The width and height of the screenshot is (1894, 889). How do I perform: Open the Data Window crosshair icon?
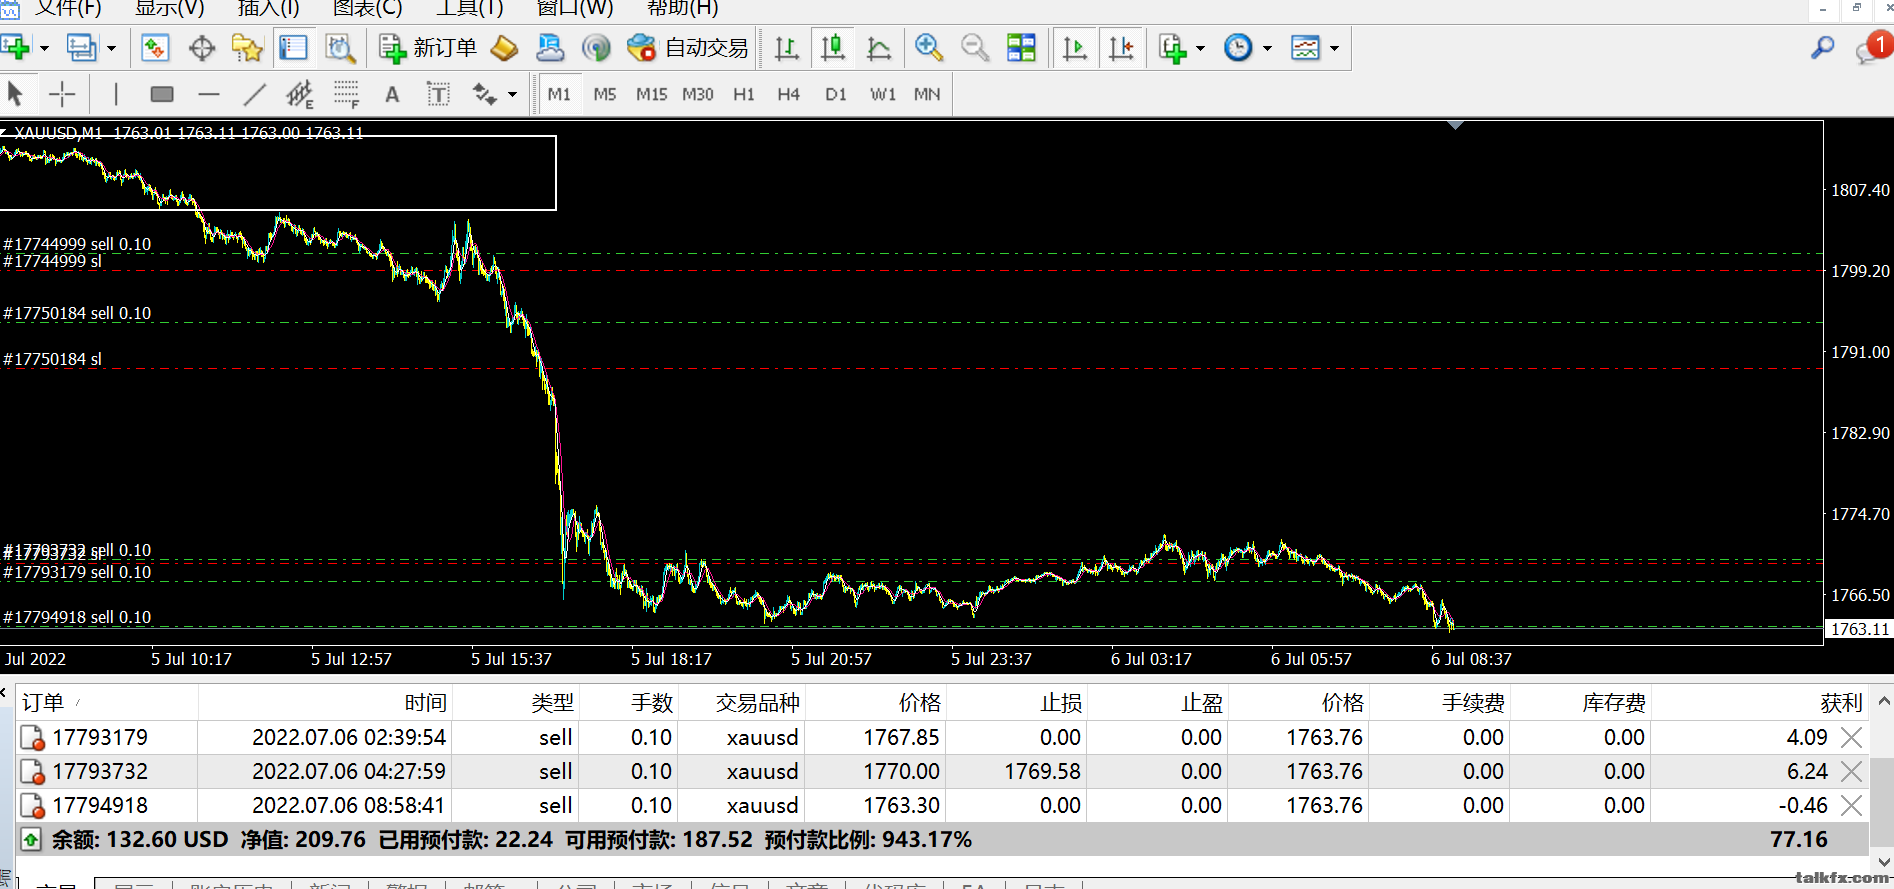(202, 47)
